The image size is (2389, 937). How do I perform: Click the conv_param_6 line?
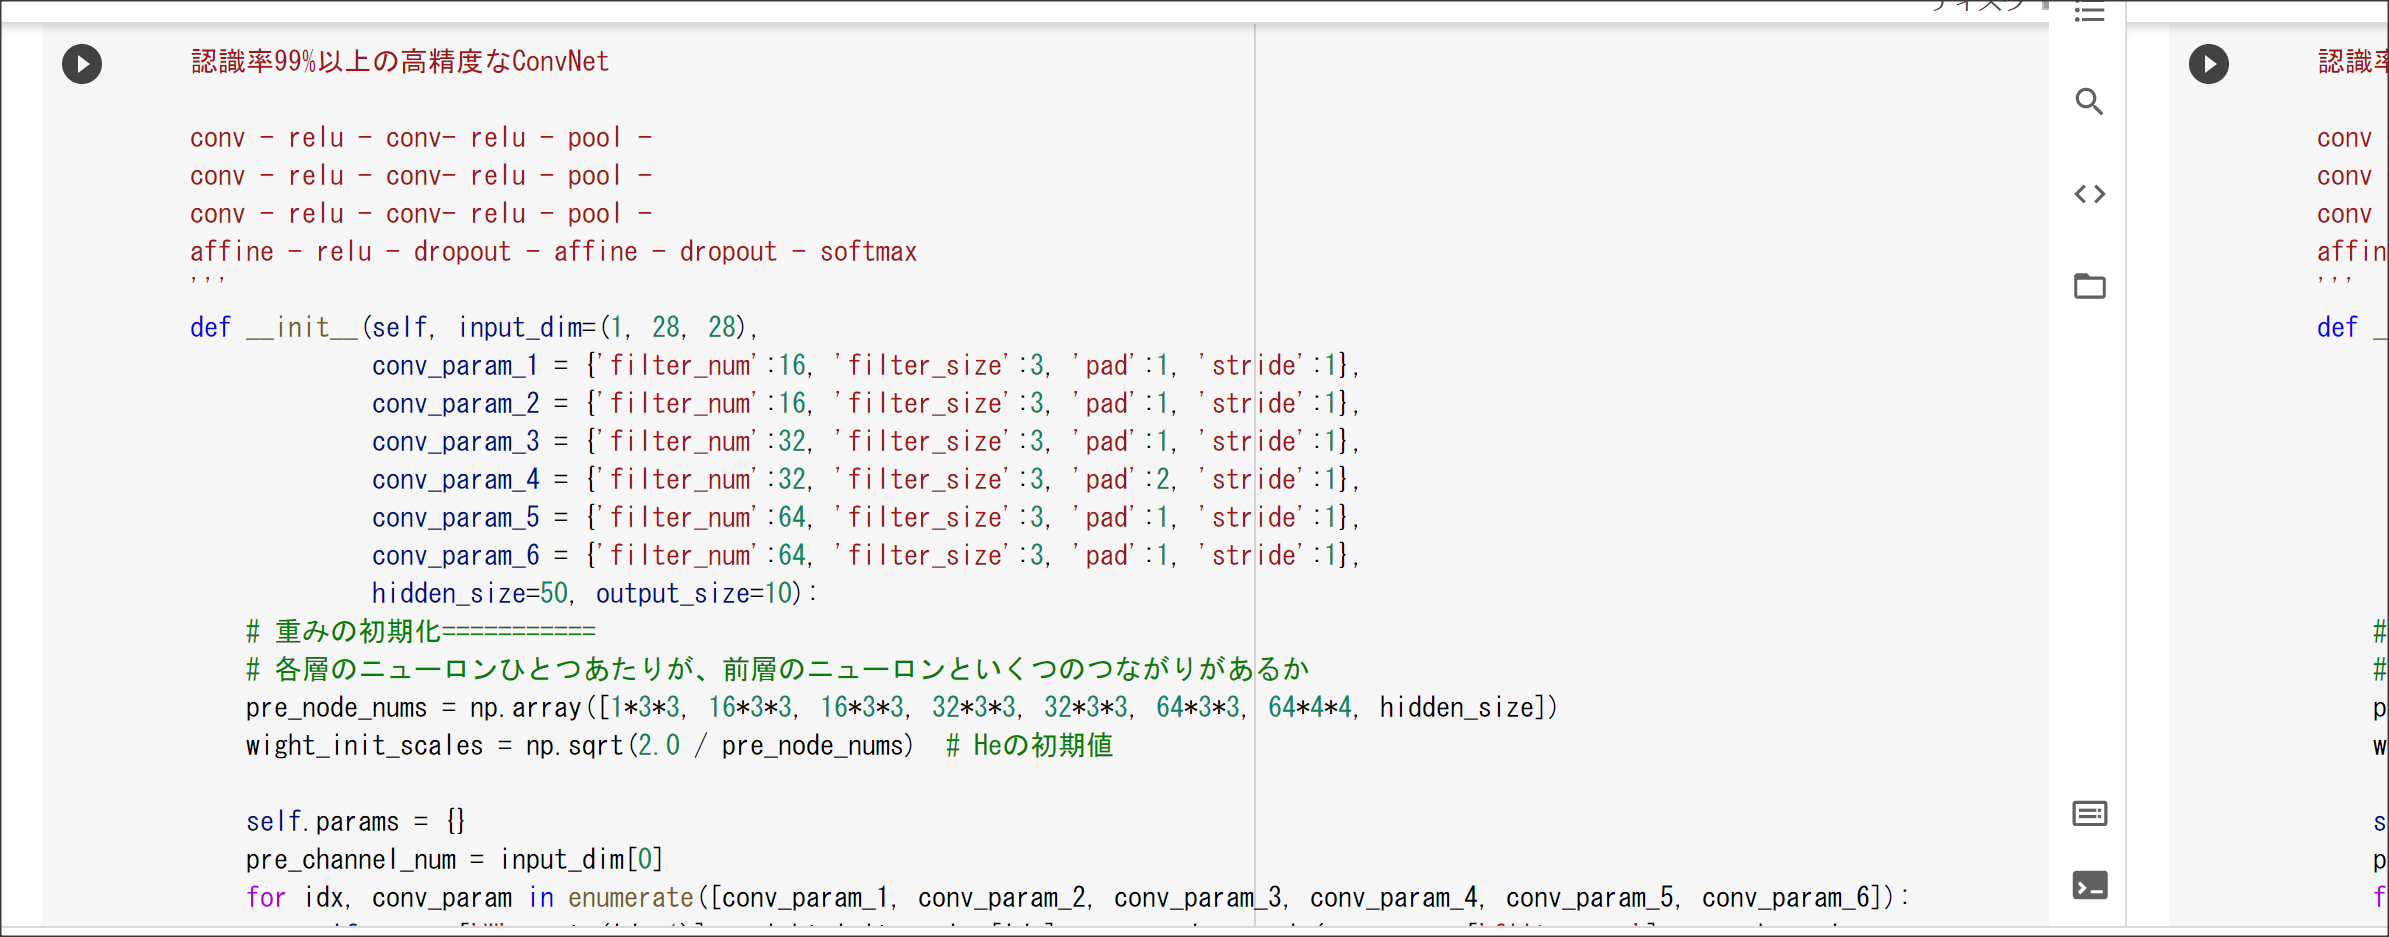866,556
